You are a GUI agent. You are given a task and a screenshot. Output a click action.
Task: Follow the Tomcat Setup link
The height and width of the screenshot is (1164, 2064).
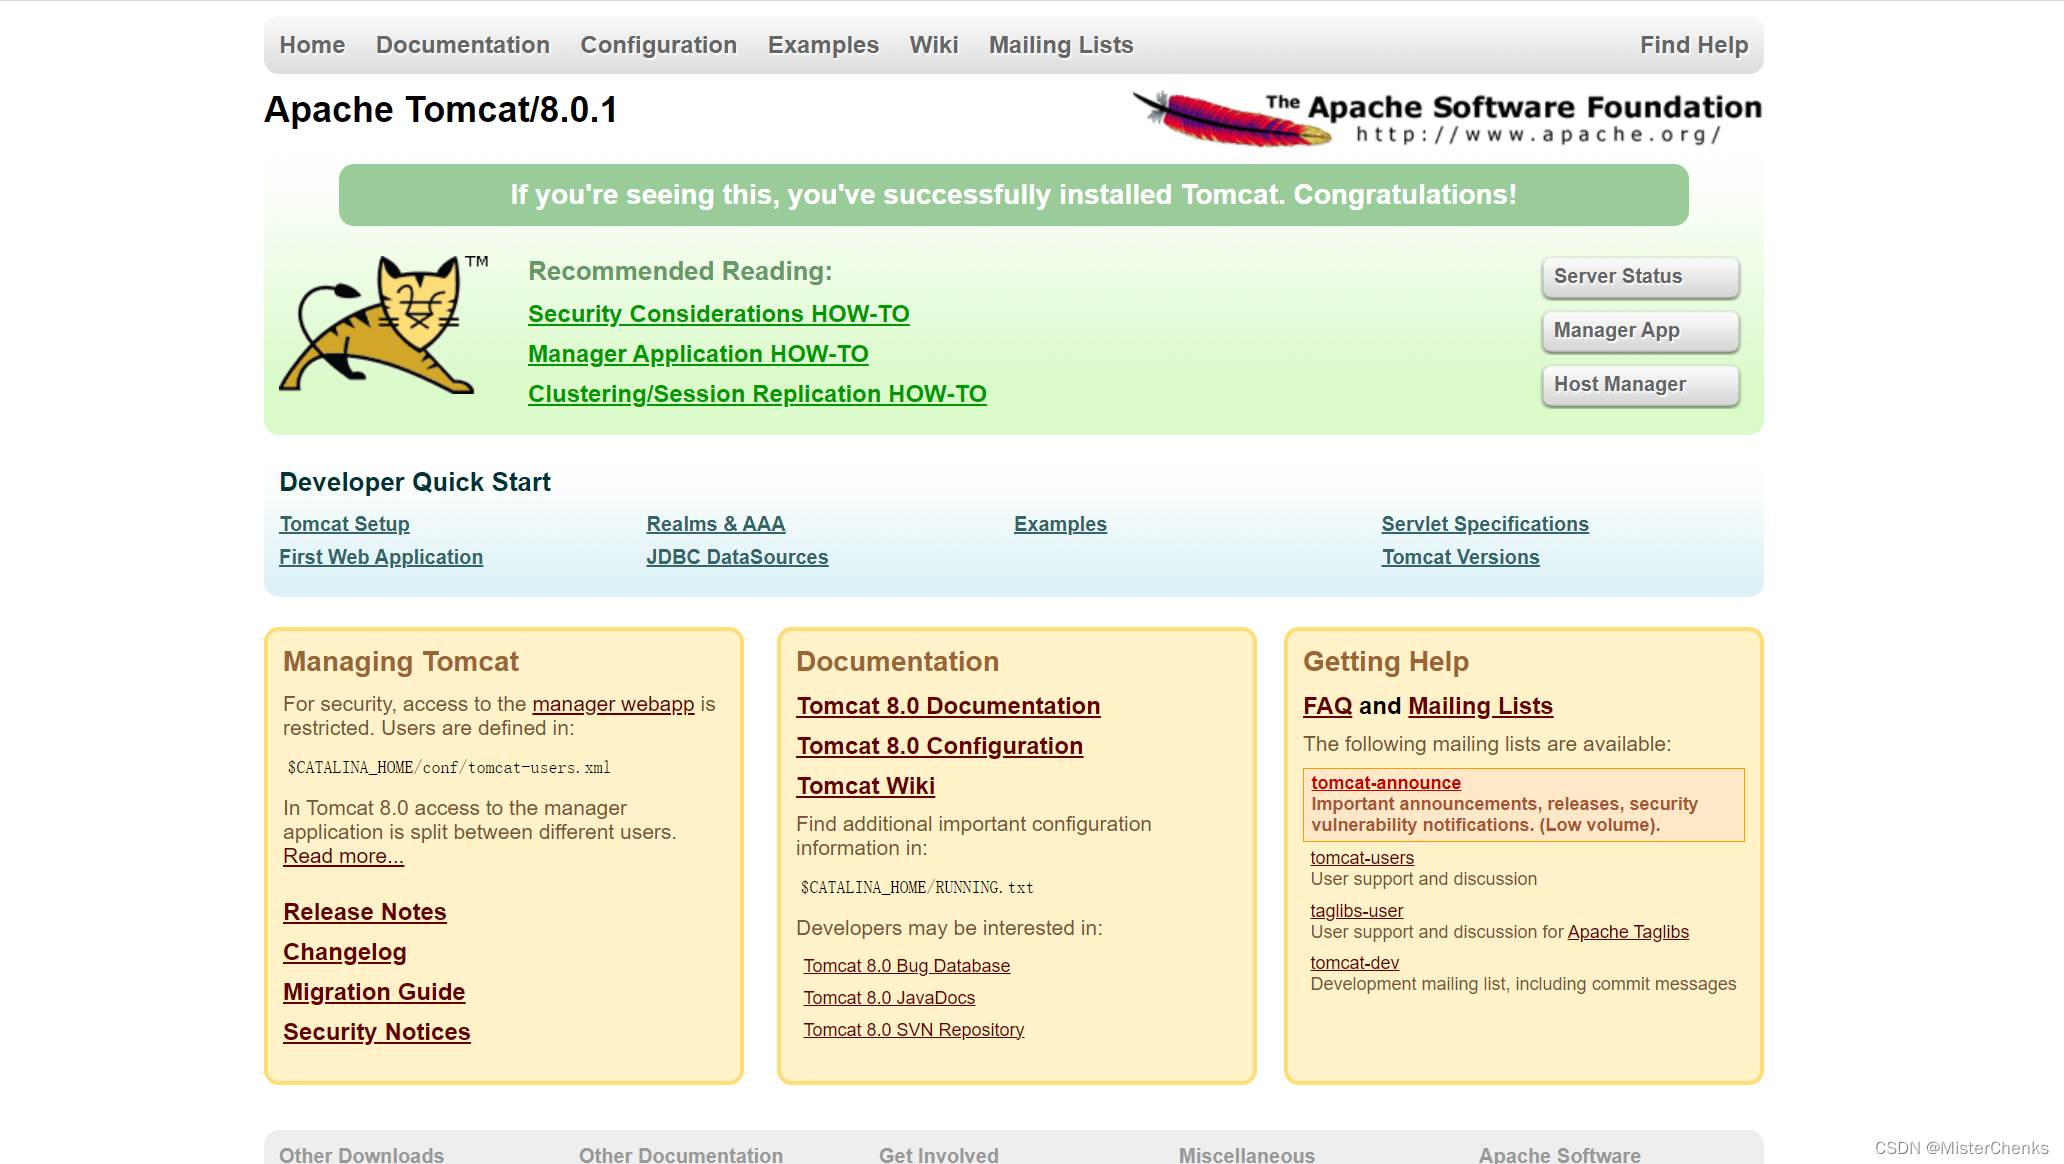pyautogui.click(x=344, y=524)
